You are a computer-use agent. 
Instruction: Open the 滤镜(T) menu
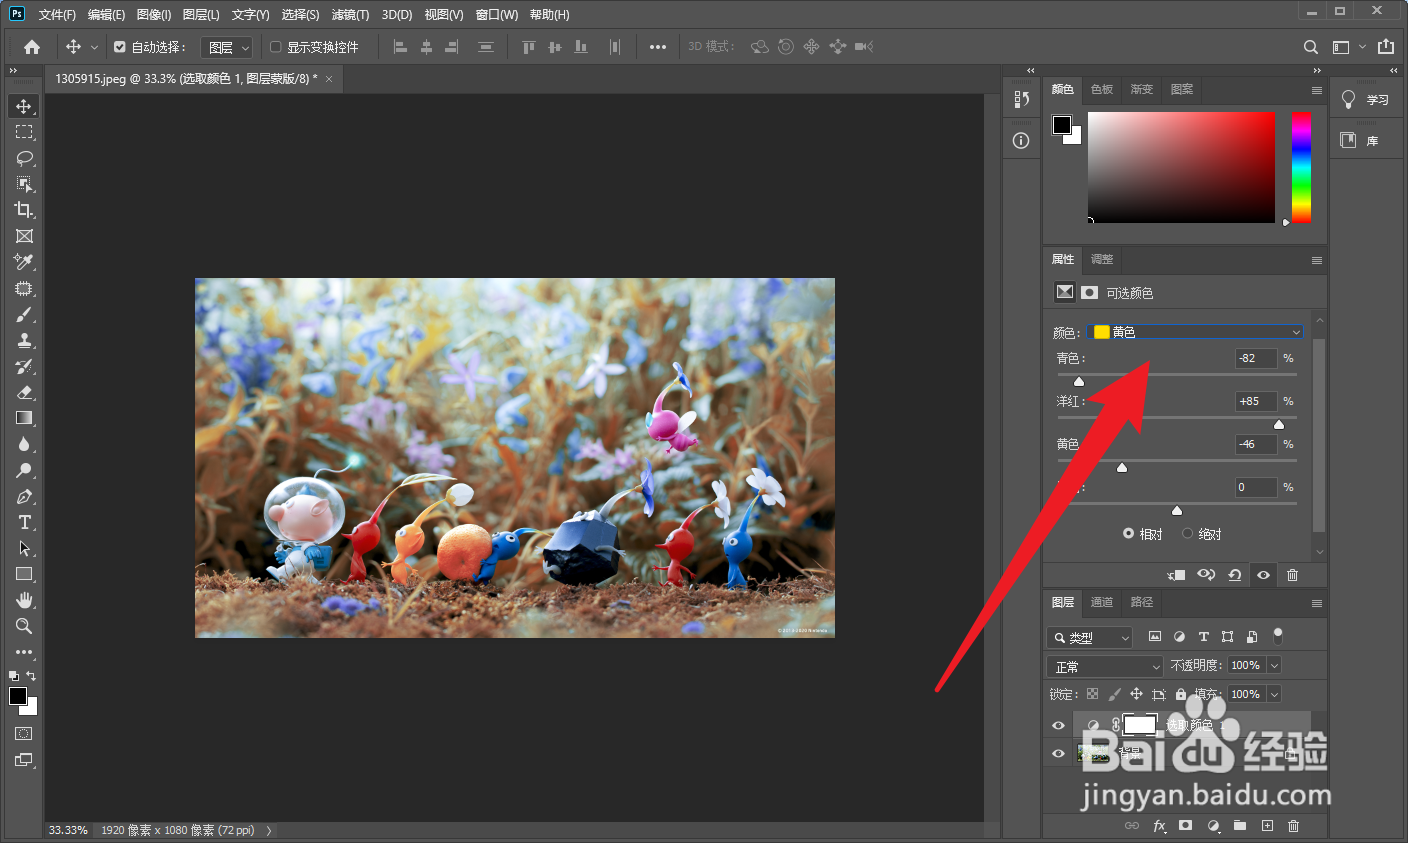[350, 15]
